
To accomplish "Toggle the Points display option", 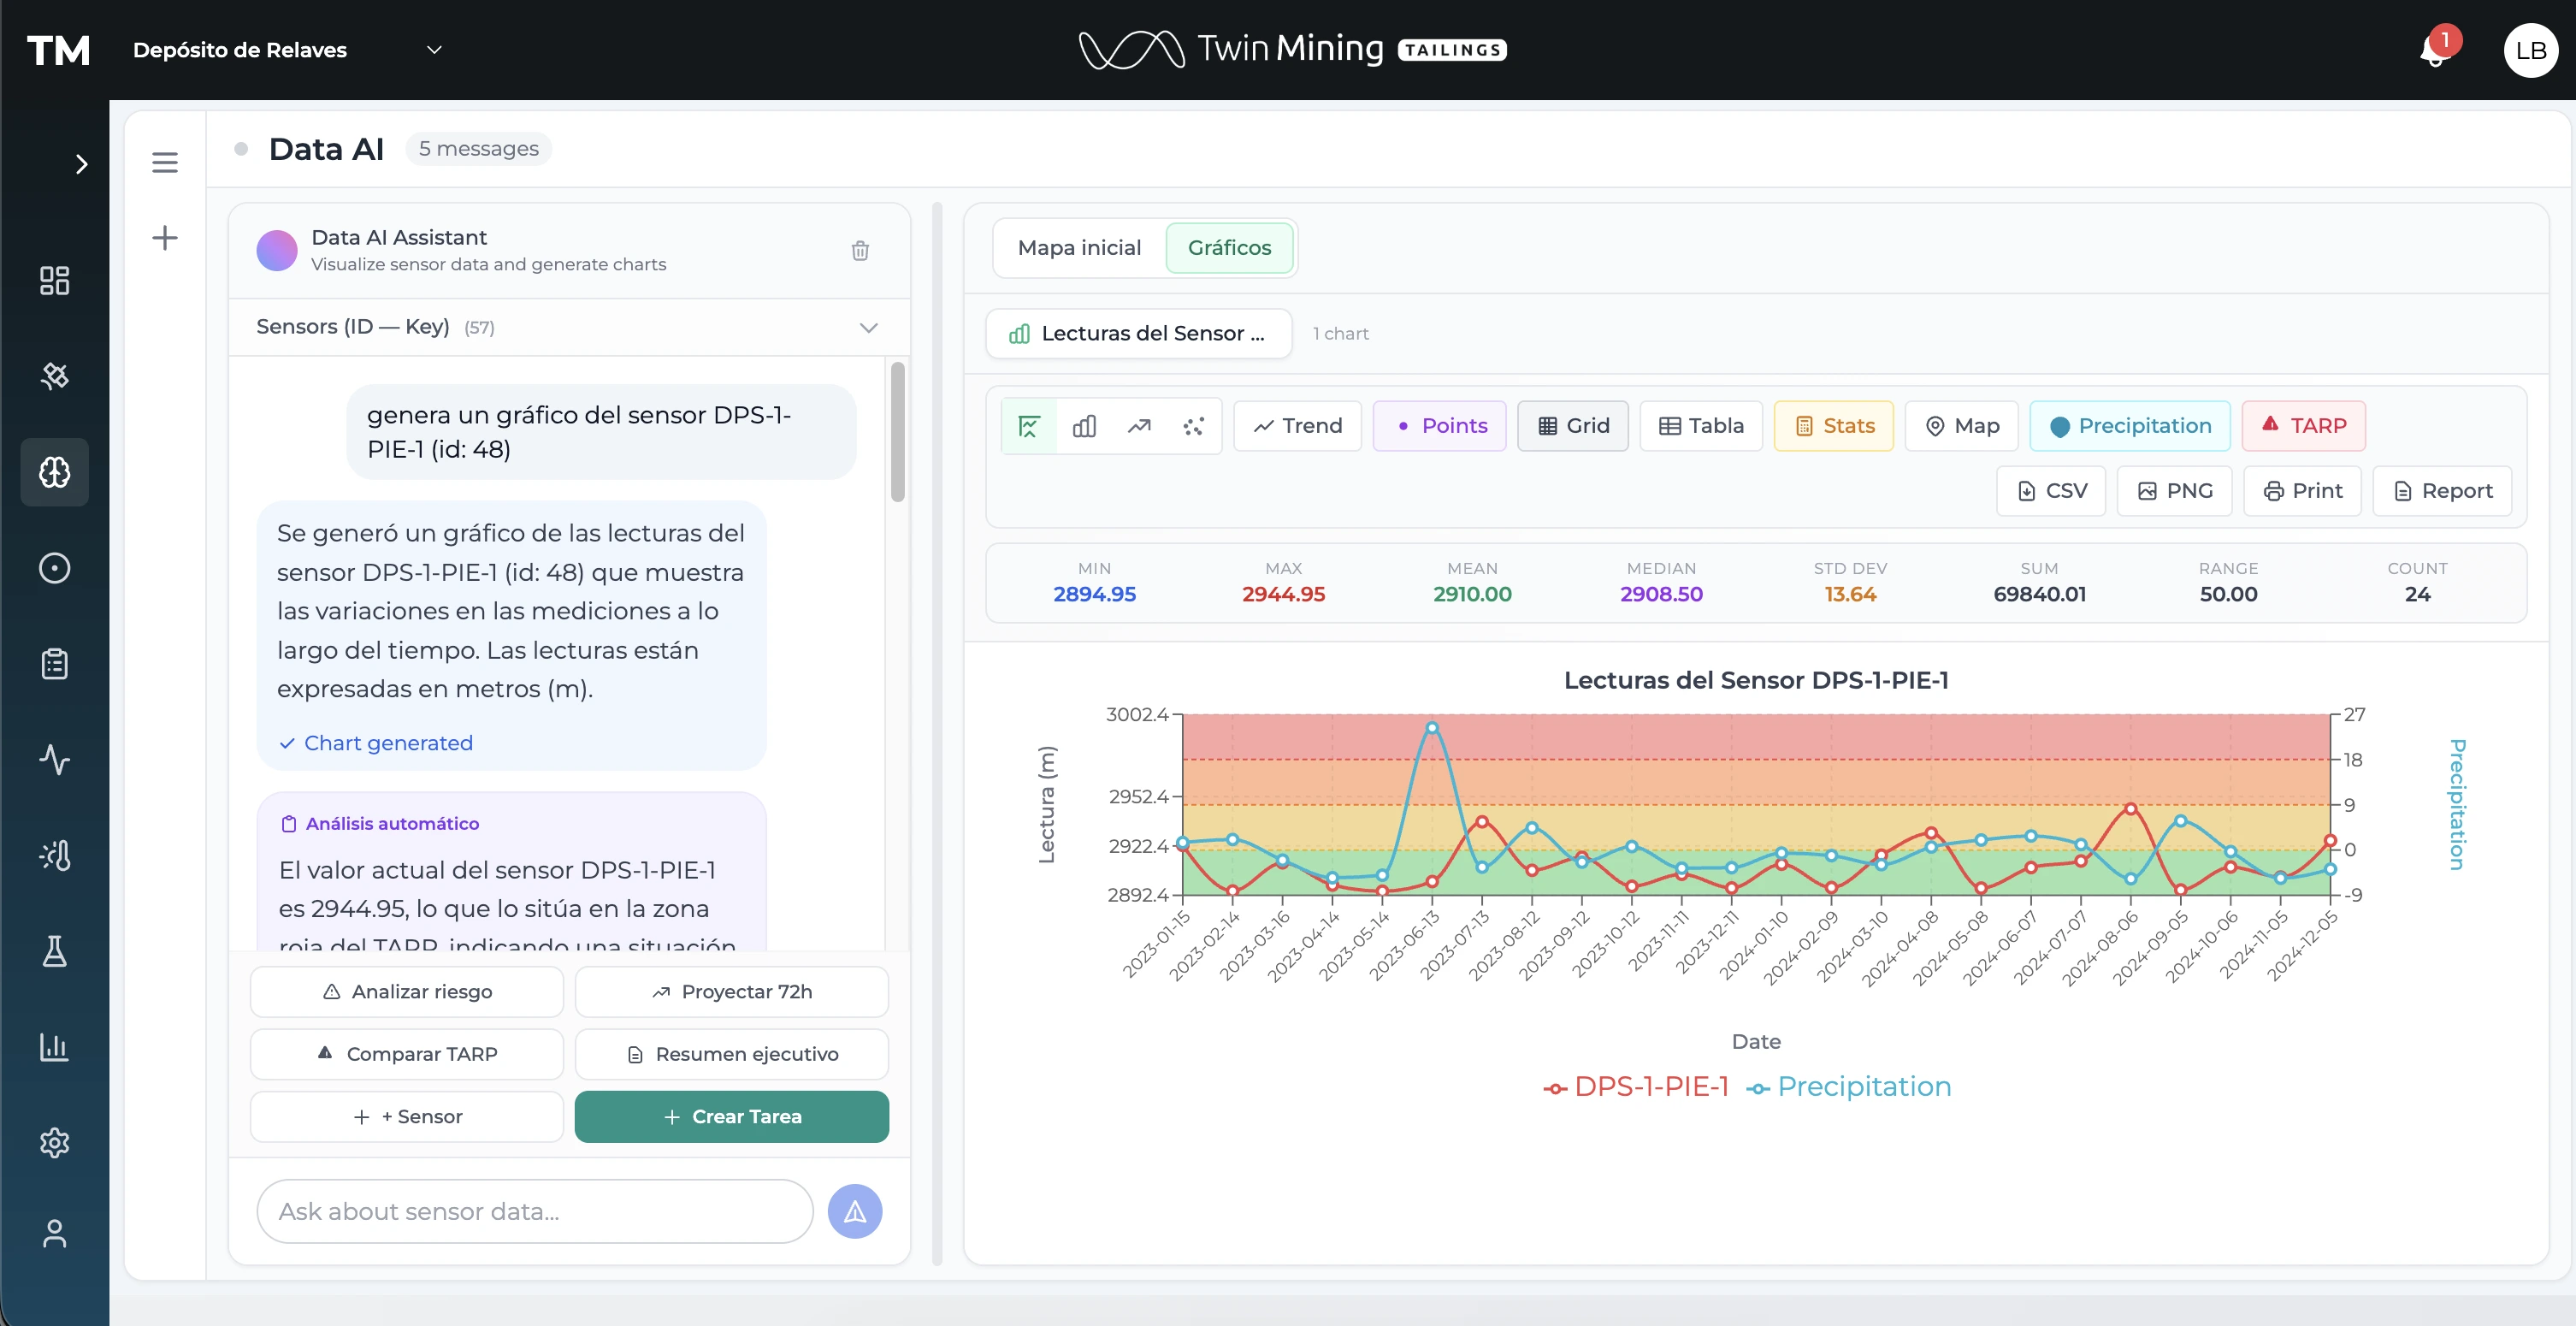I will click(x=1439, y=427).
